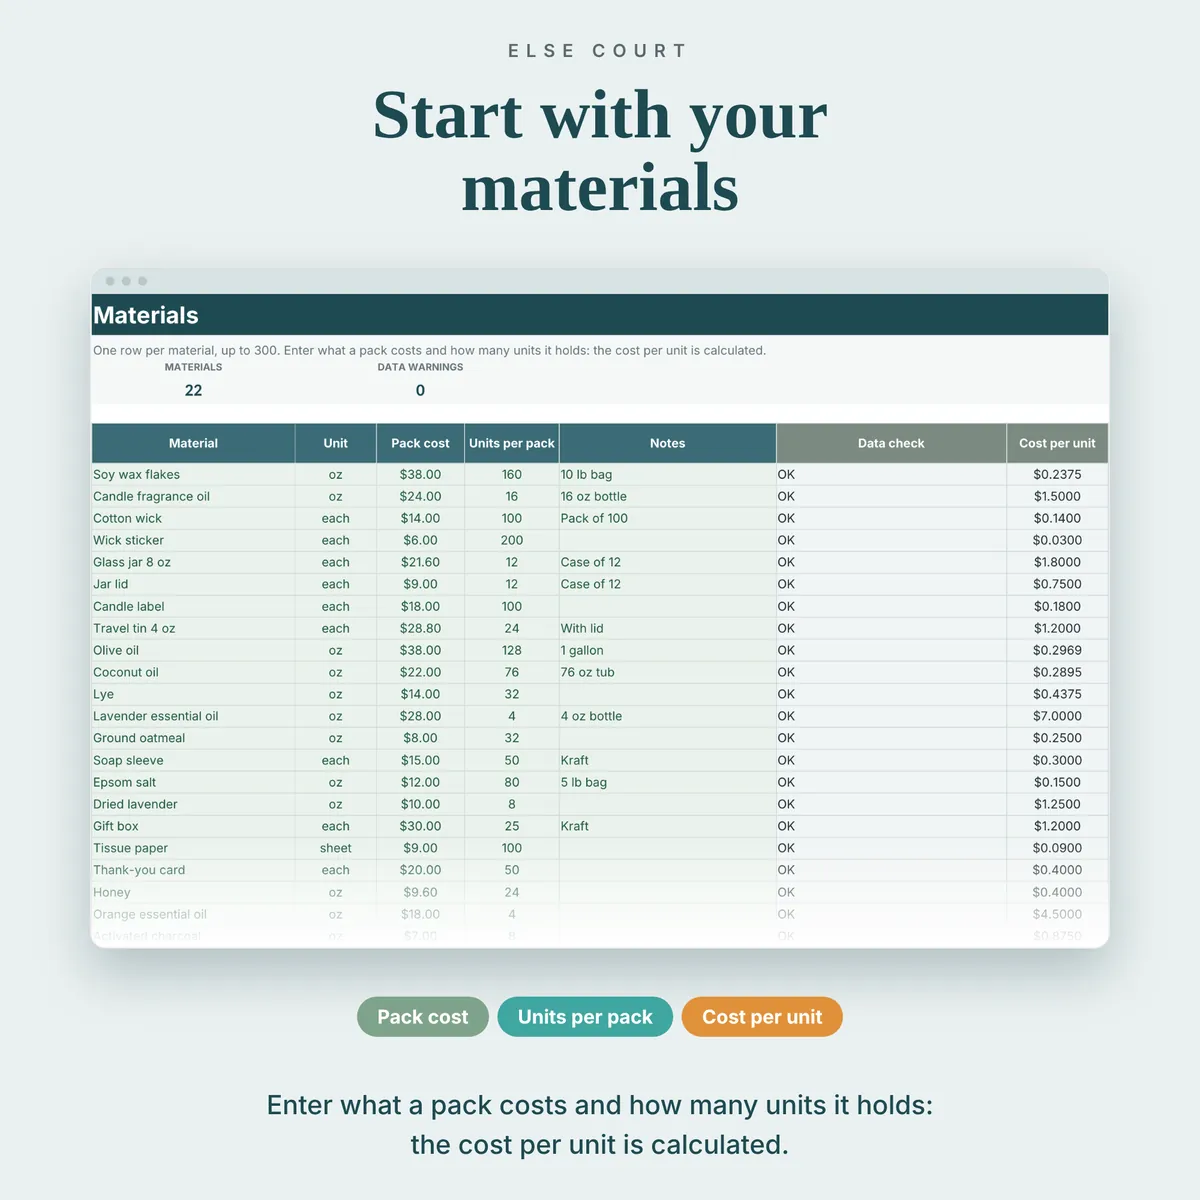The image size is (1200, 1200).
Task: Select the Wick sticker cell
Action: tap(193, 540)
